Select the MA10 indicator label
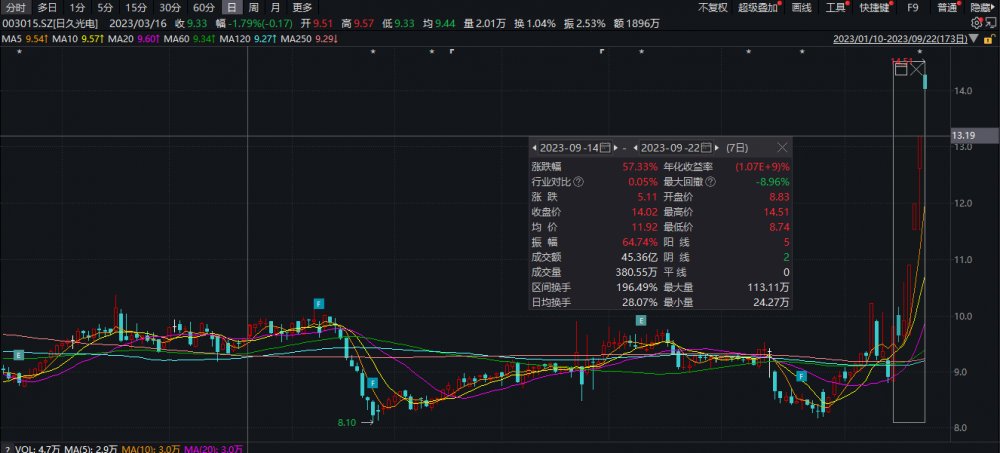 tap(64, 40)
